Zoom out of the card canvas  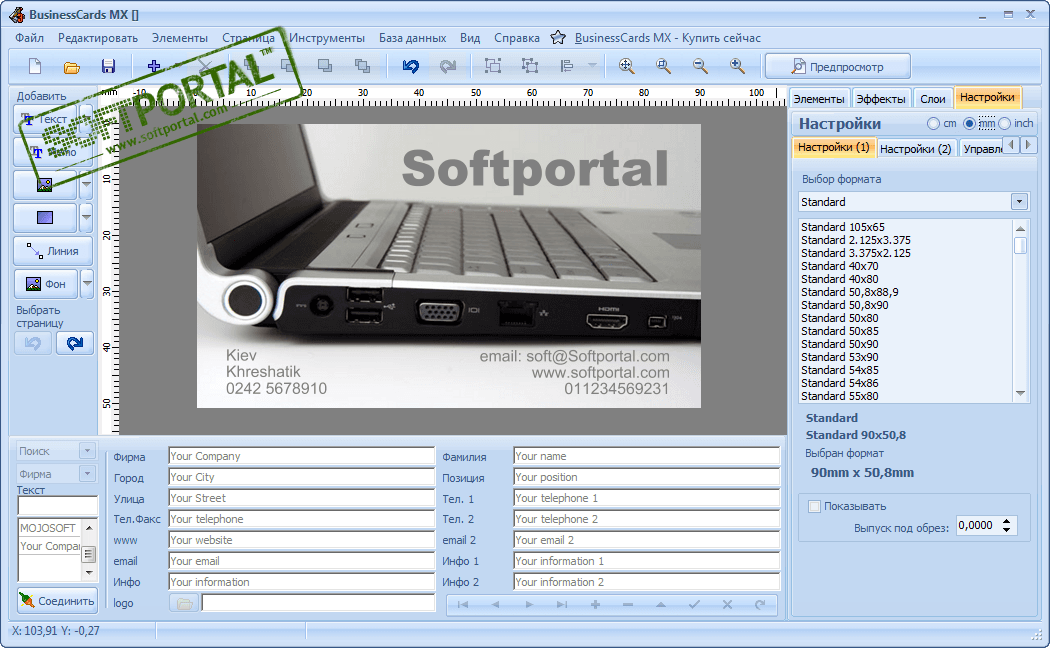click(700, 66)
